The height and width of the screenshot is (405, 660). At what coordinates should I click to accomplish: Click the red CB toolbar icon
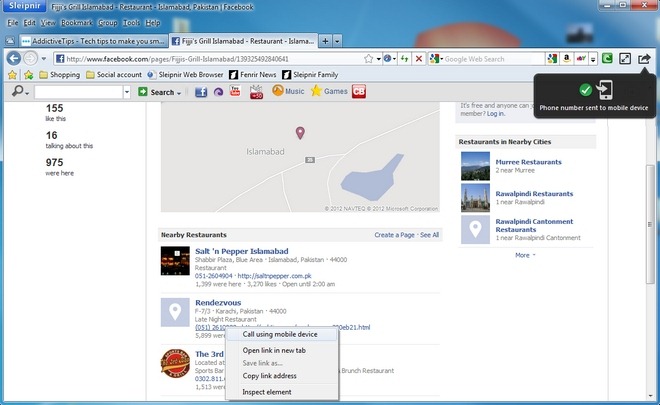tap(359, 91)
